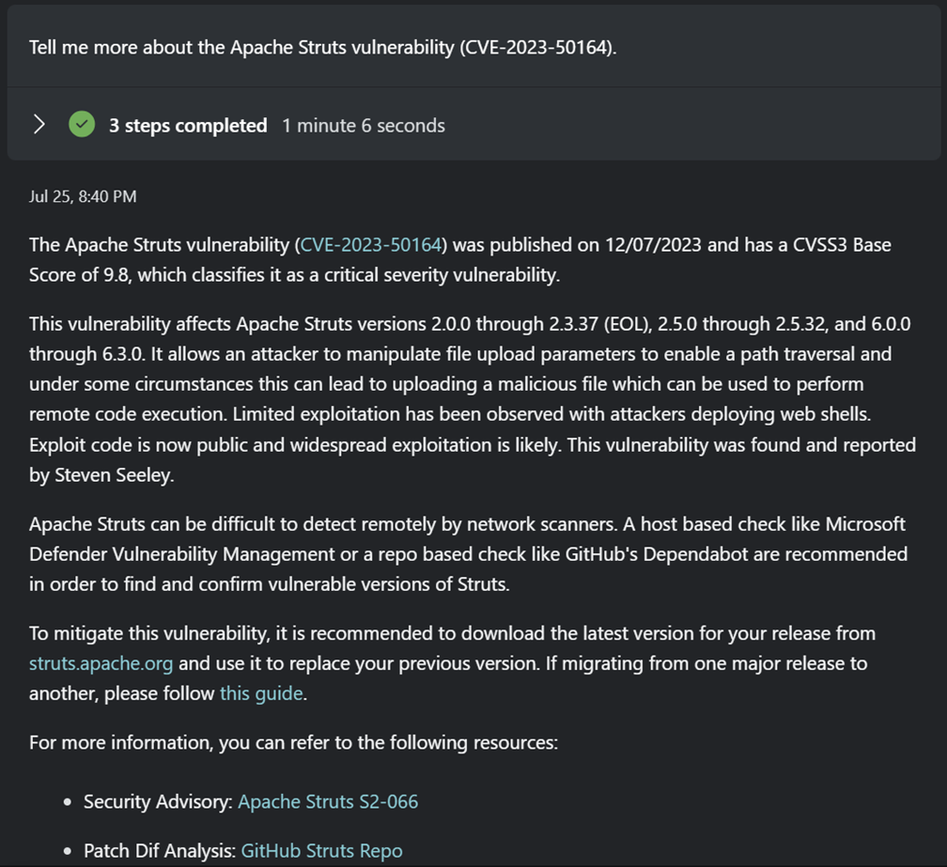
Task: Click the user prompt about Apache Struts
Action: (323, 47)
